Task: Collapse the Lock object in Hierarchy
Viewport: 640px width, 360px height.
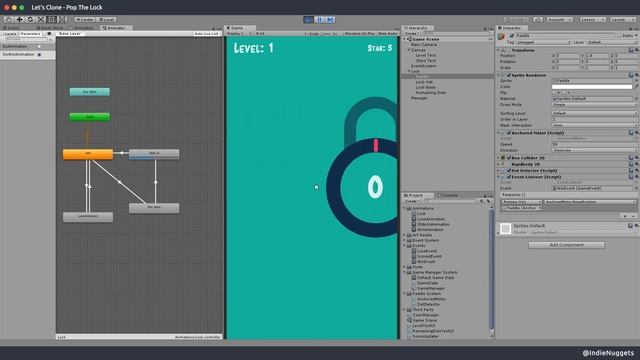Action: coord(409,71)
